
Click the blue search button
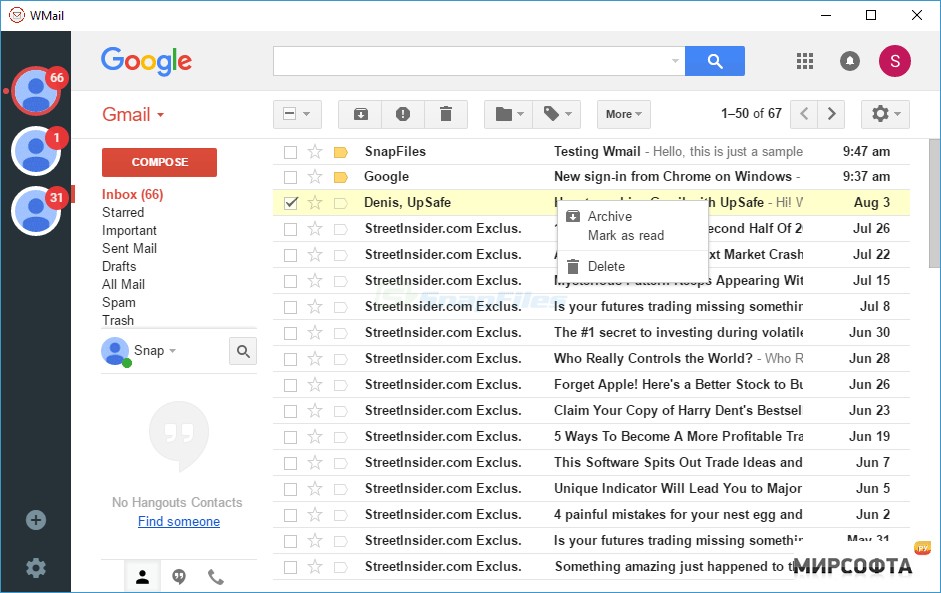coord(715,61)
